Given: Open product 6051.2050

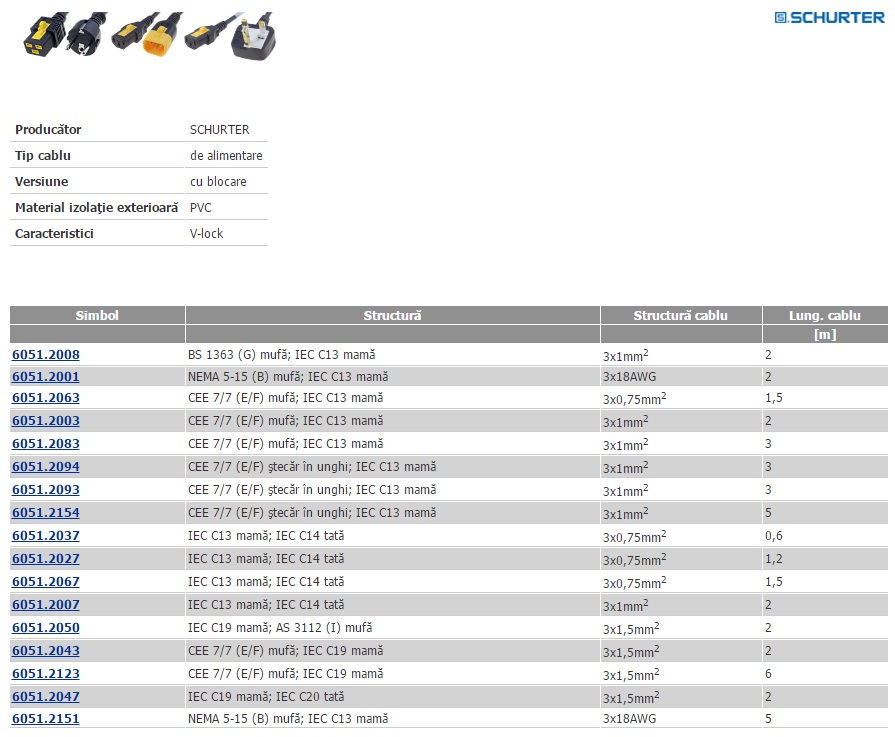Looking at the screenshot, I should click(46, 628).
